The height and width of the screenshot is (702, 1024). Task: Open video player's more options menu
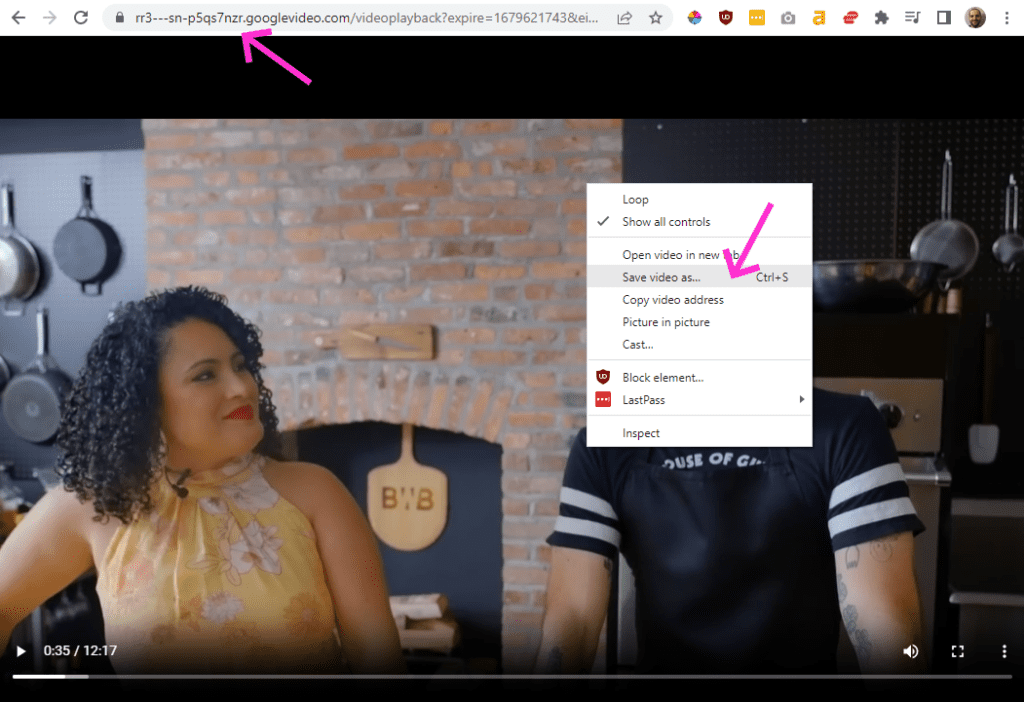click(x=1004, y=651)
